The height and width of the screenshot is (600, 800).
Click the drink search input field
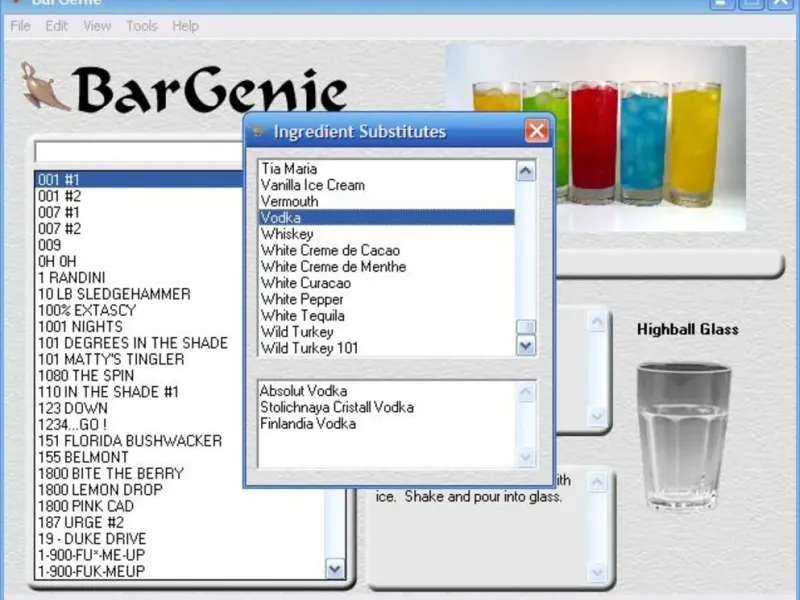tap(139, 152)
